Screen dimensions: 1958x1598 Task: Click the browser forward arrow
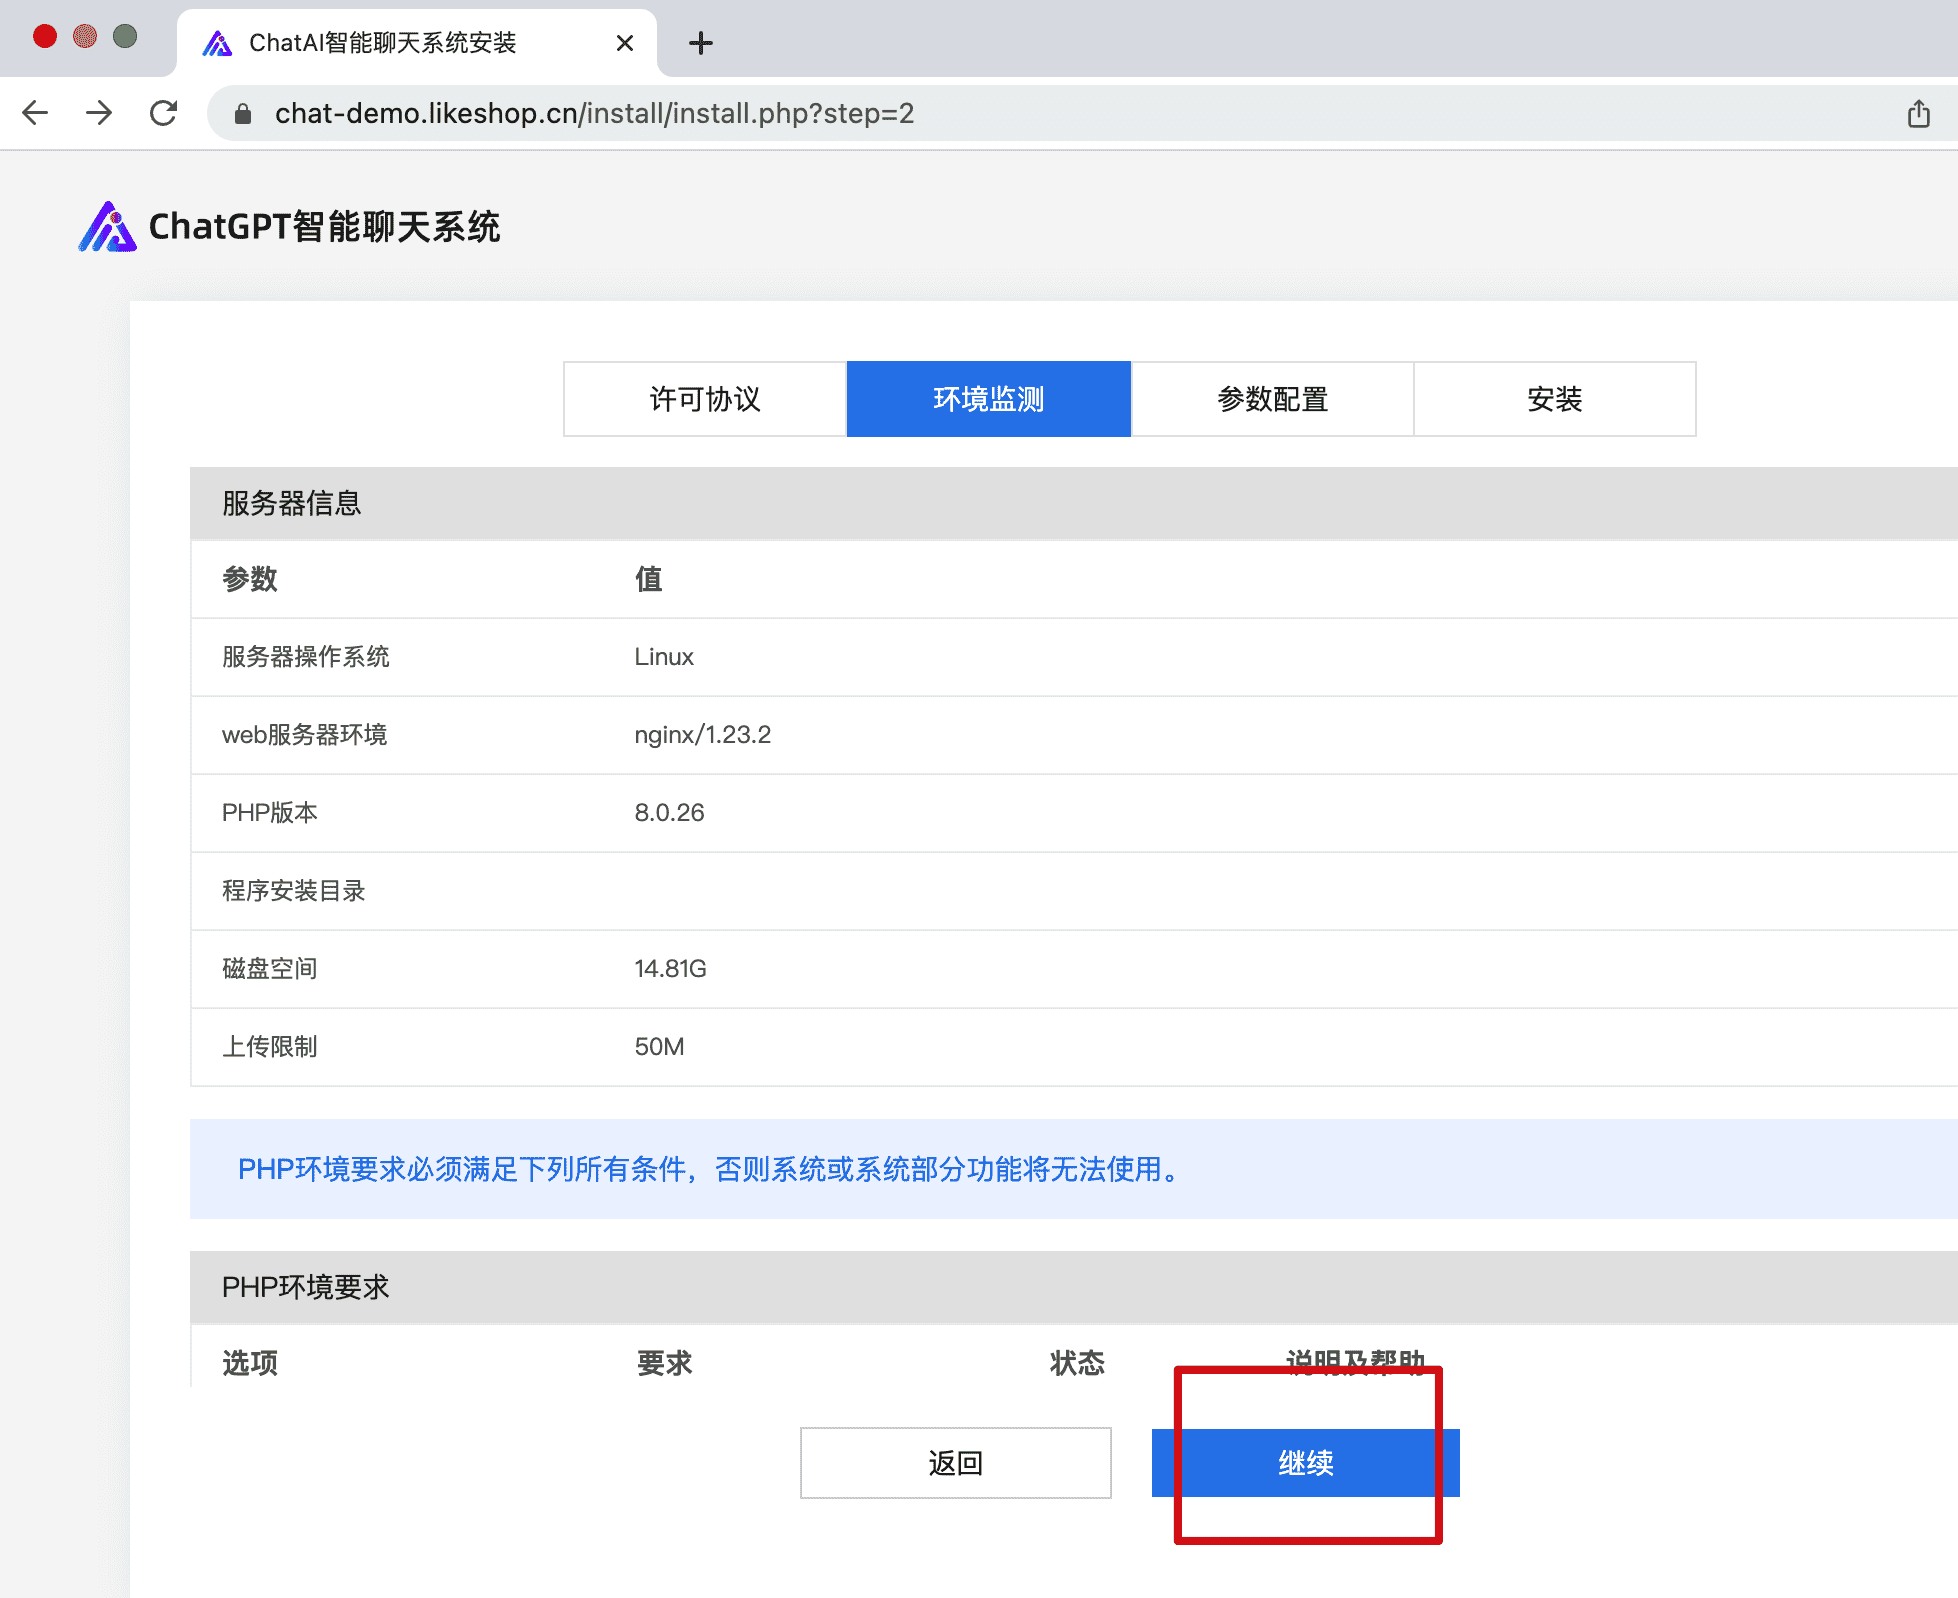[x=99, y=113]
